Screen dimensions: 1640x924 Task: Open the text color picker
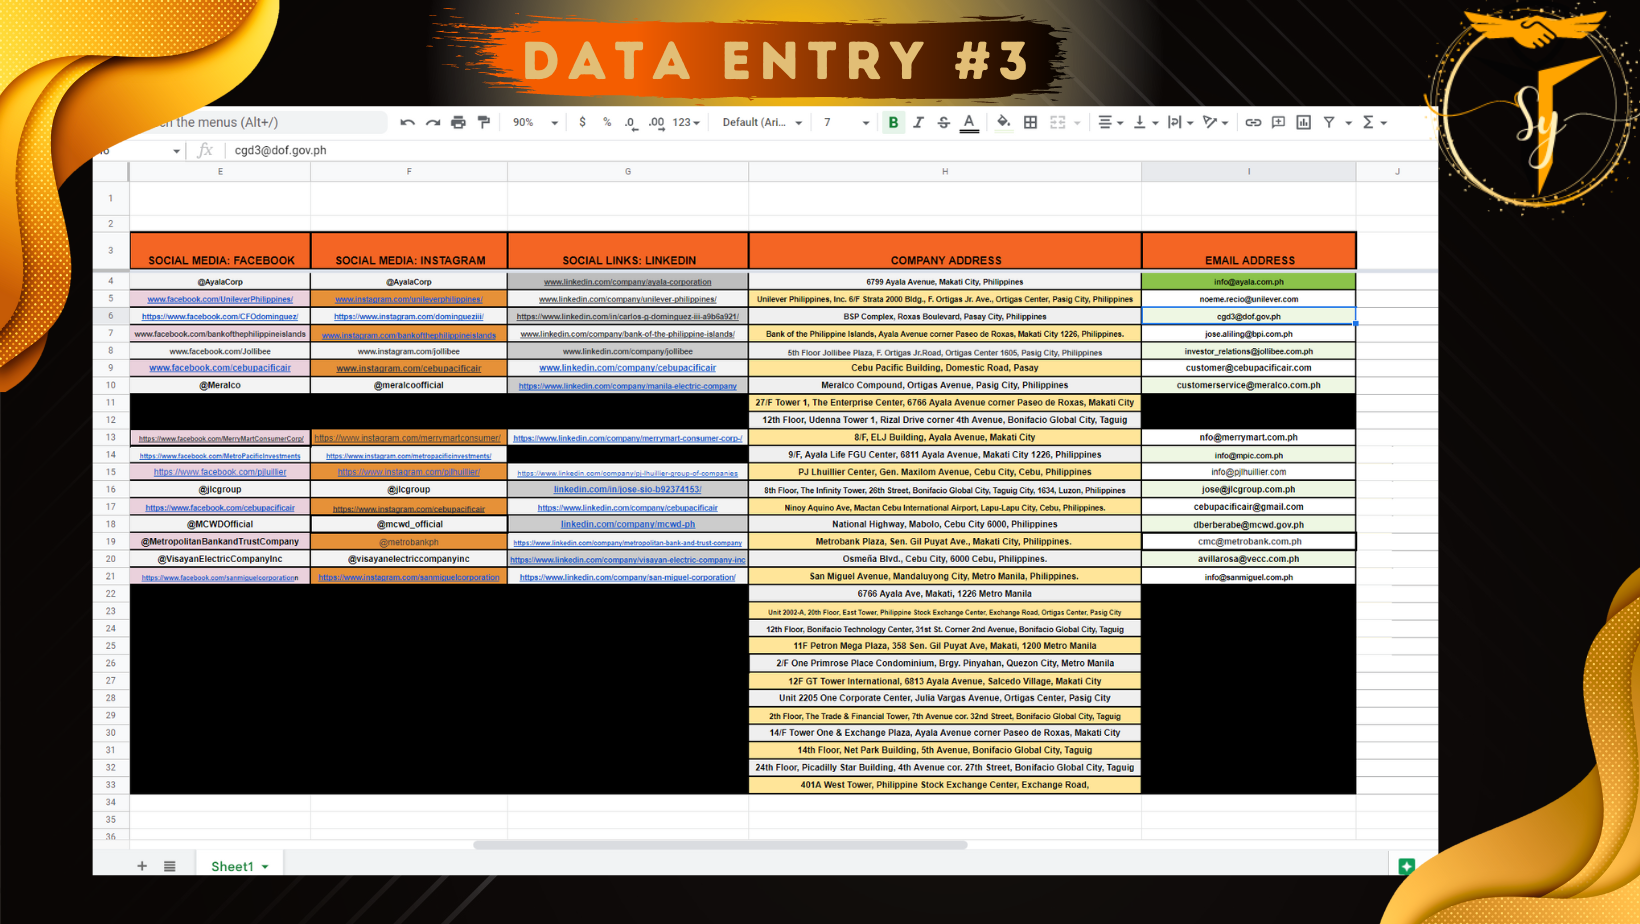(969, 122)
